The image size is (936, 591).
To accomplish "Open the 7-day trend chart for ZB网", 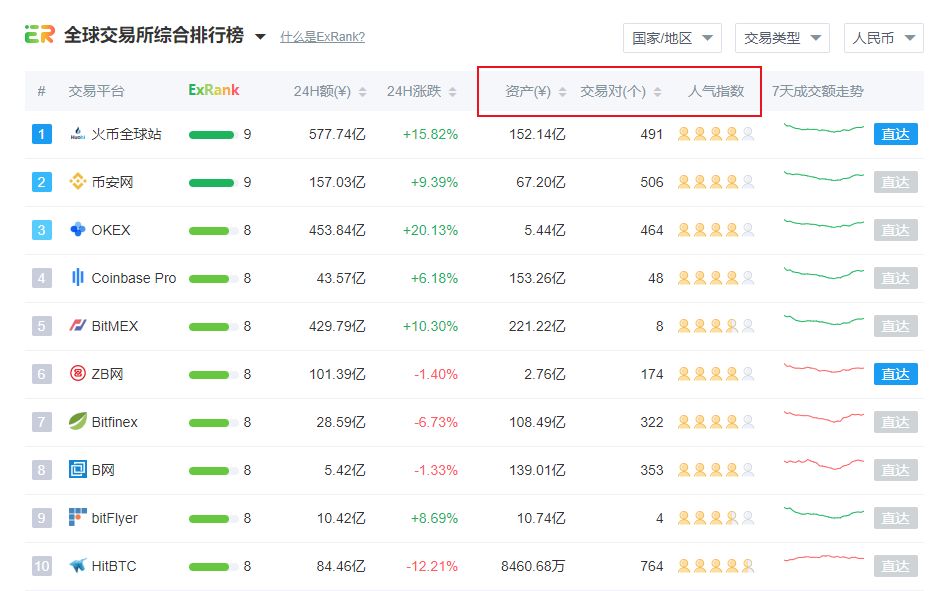I will tap(824, 368).
